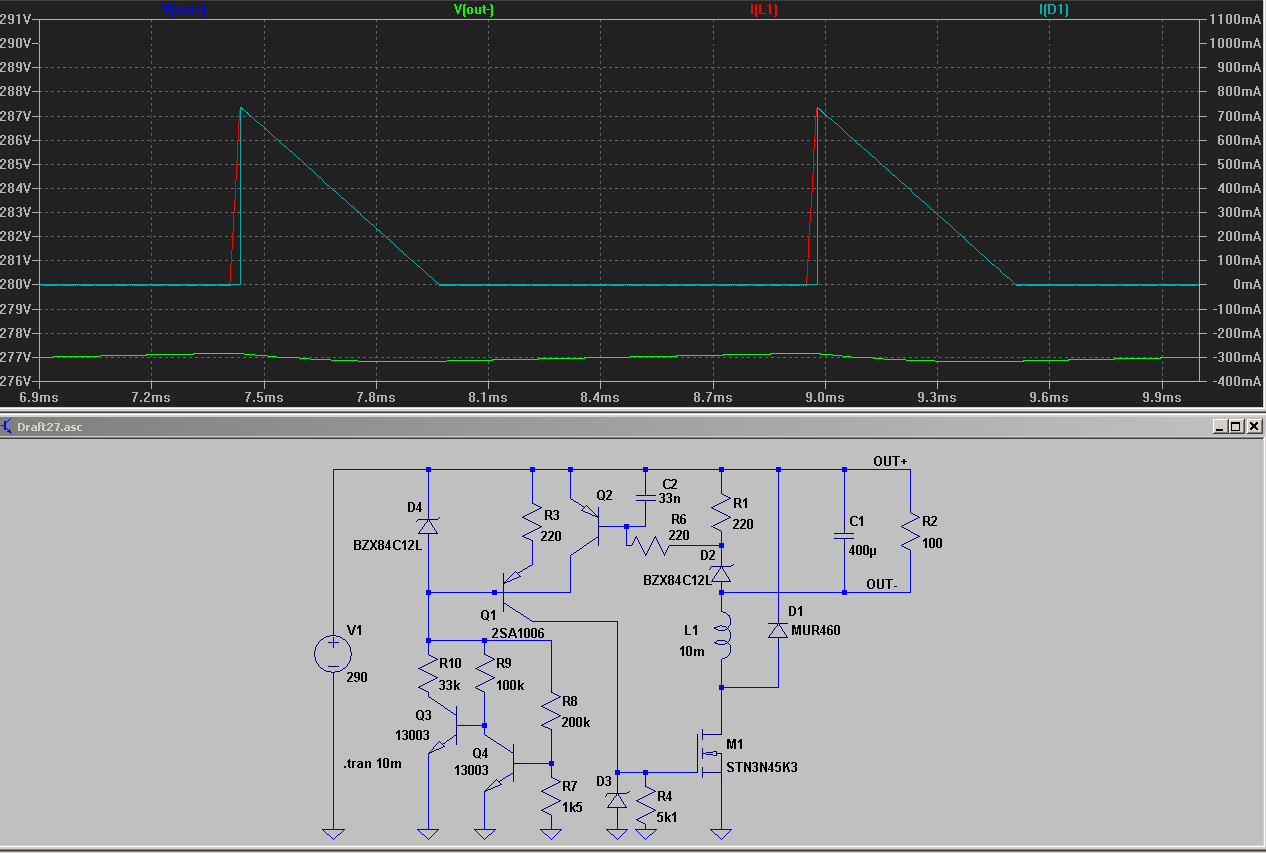Select the V(out+) trace label

point(184,9)
